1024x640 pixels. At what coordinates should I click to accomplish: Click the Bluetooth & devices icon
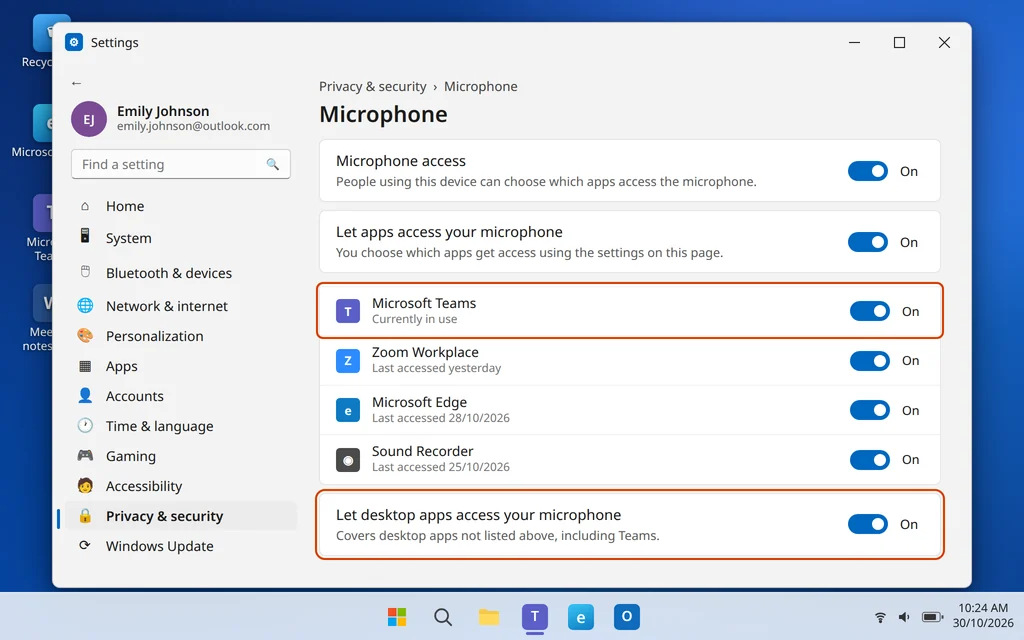click(x=85, y=272)
